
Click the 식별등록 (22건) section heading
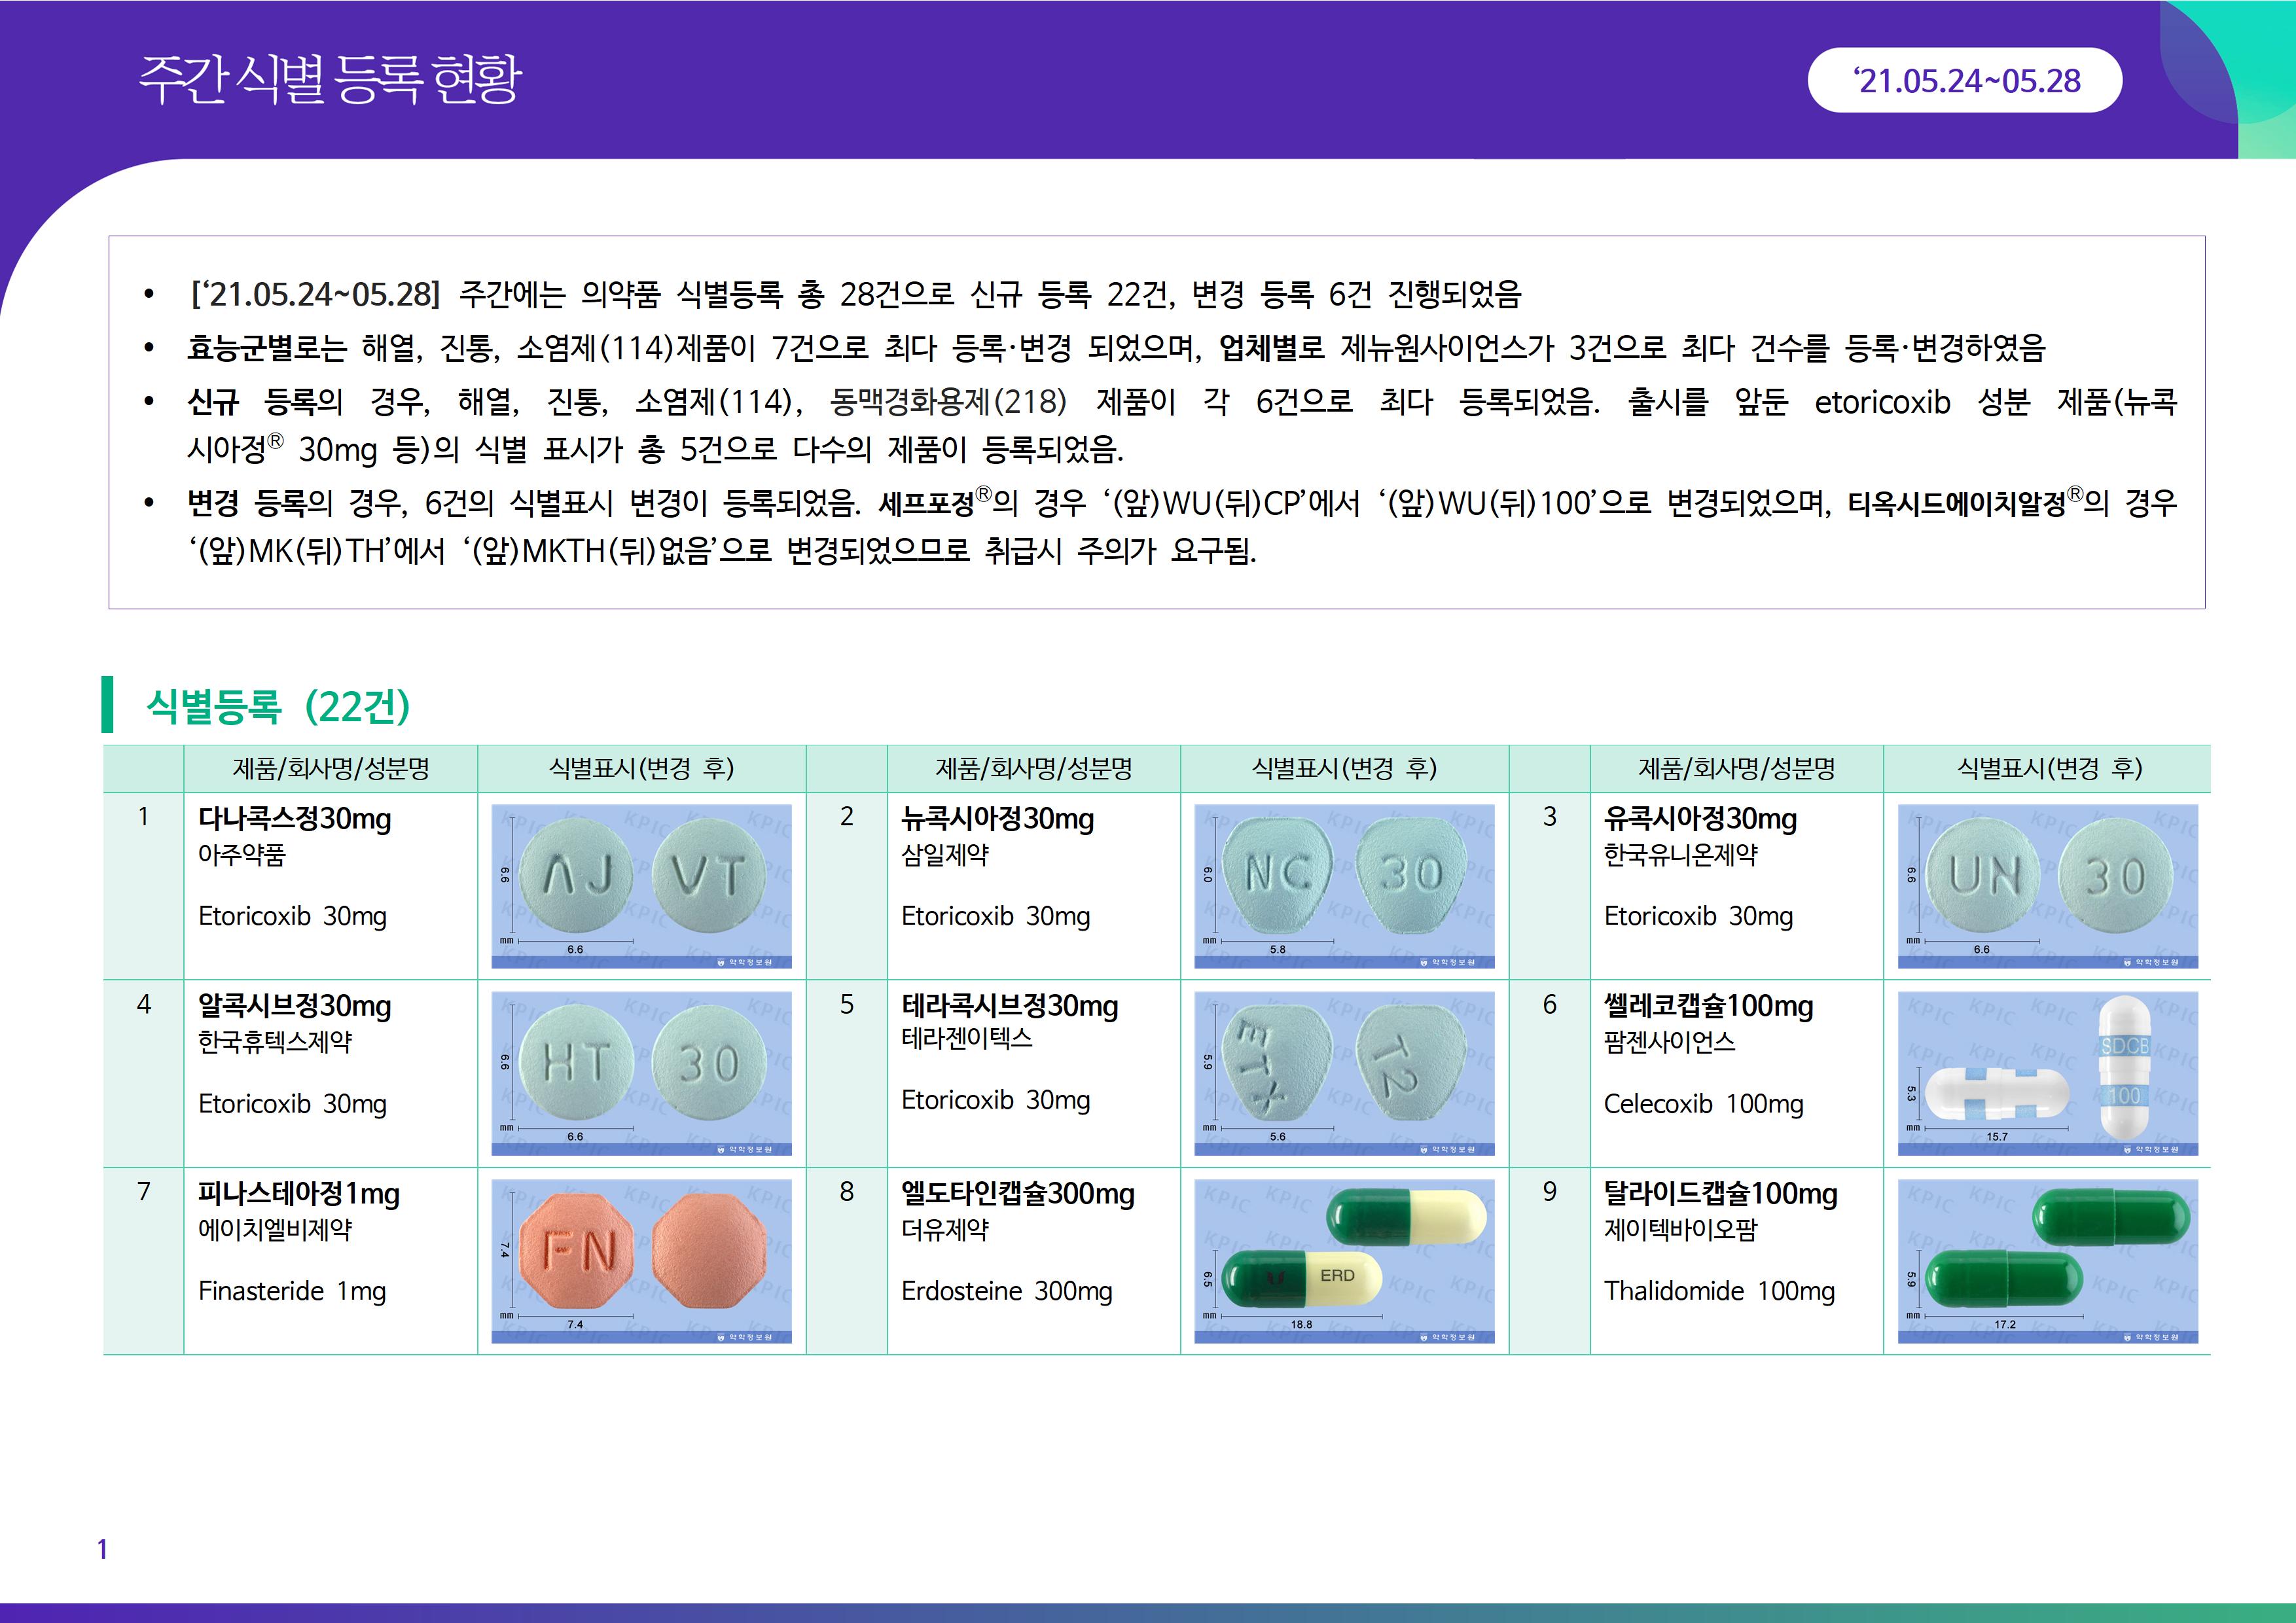click(x=278, y=706)
